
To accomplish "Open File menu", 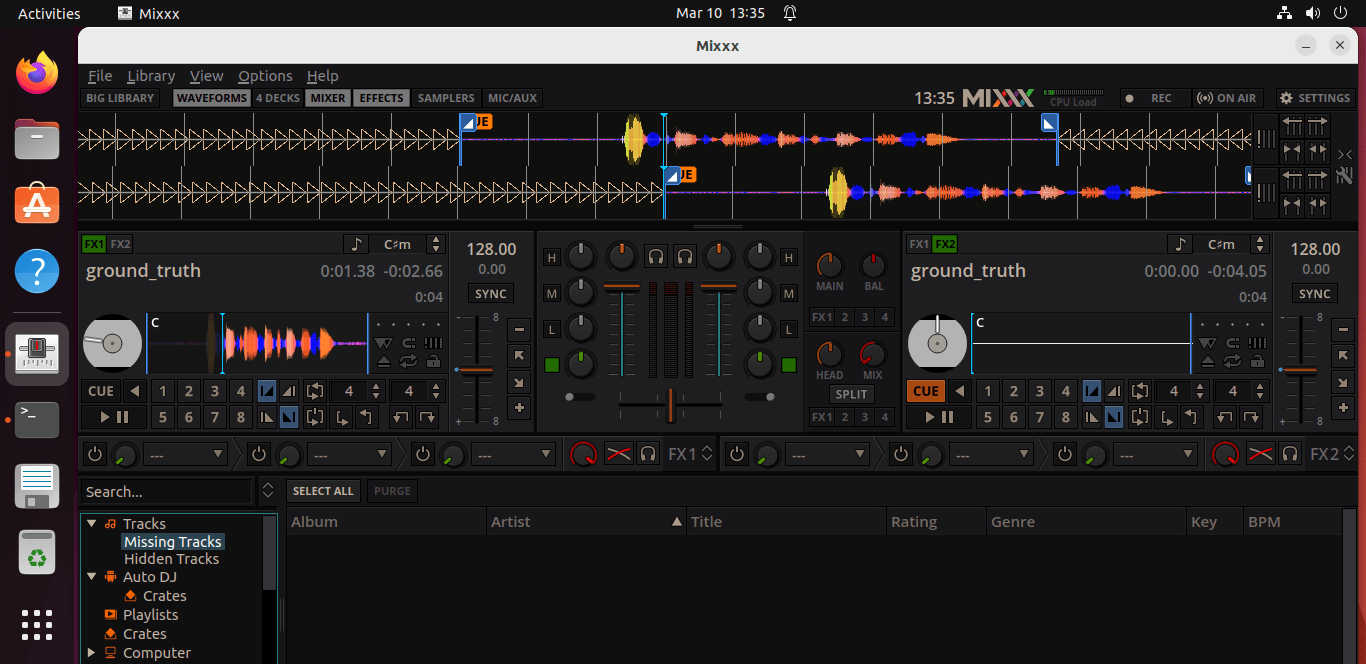I will click(100, 76).
